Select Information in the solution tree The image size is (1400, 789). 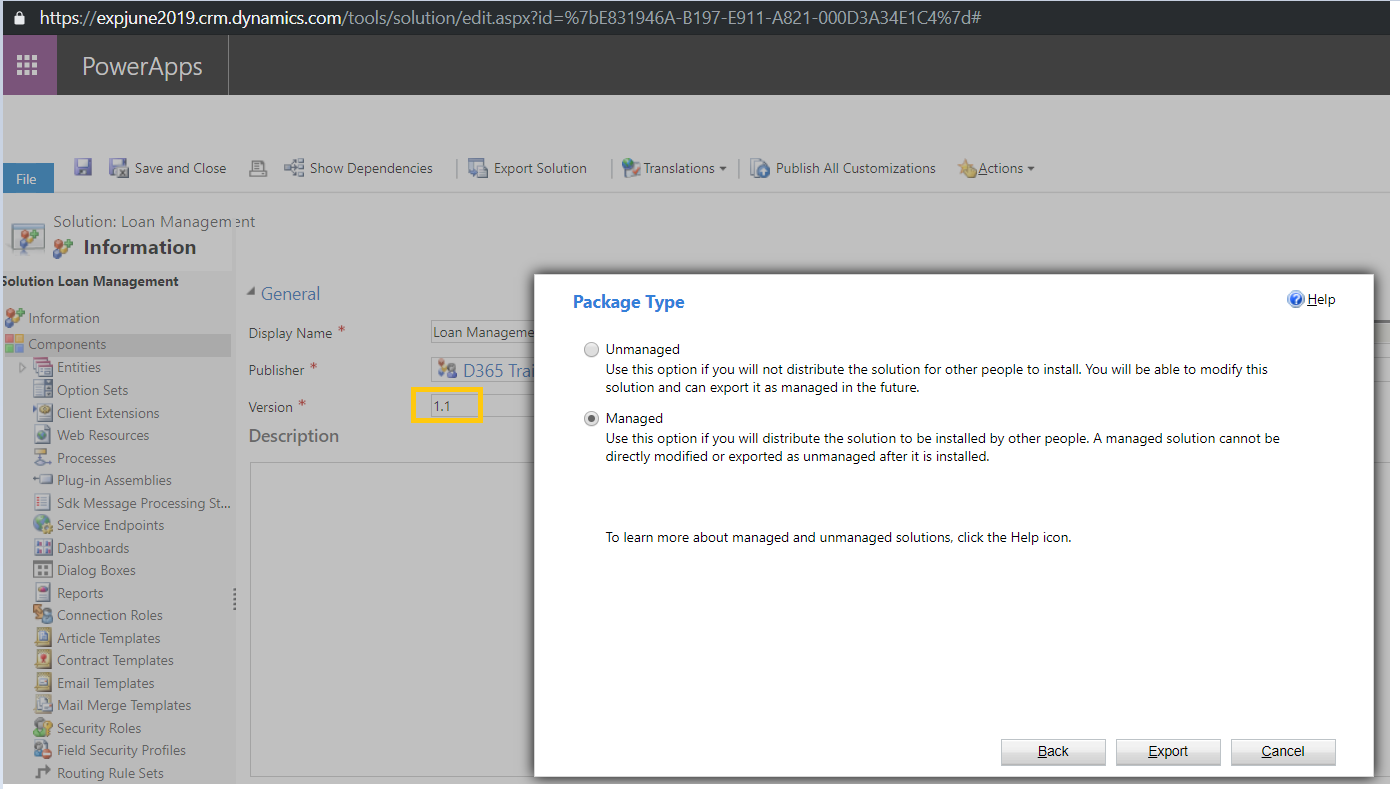coord(64,318)
